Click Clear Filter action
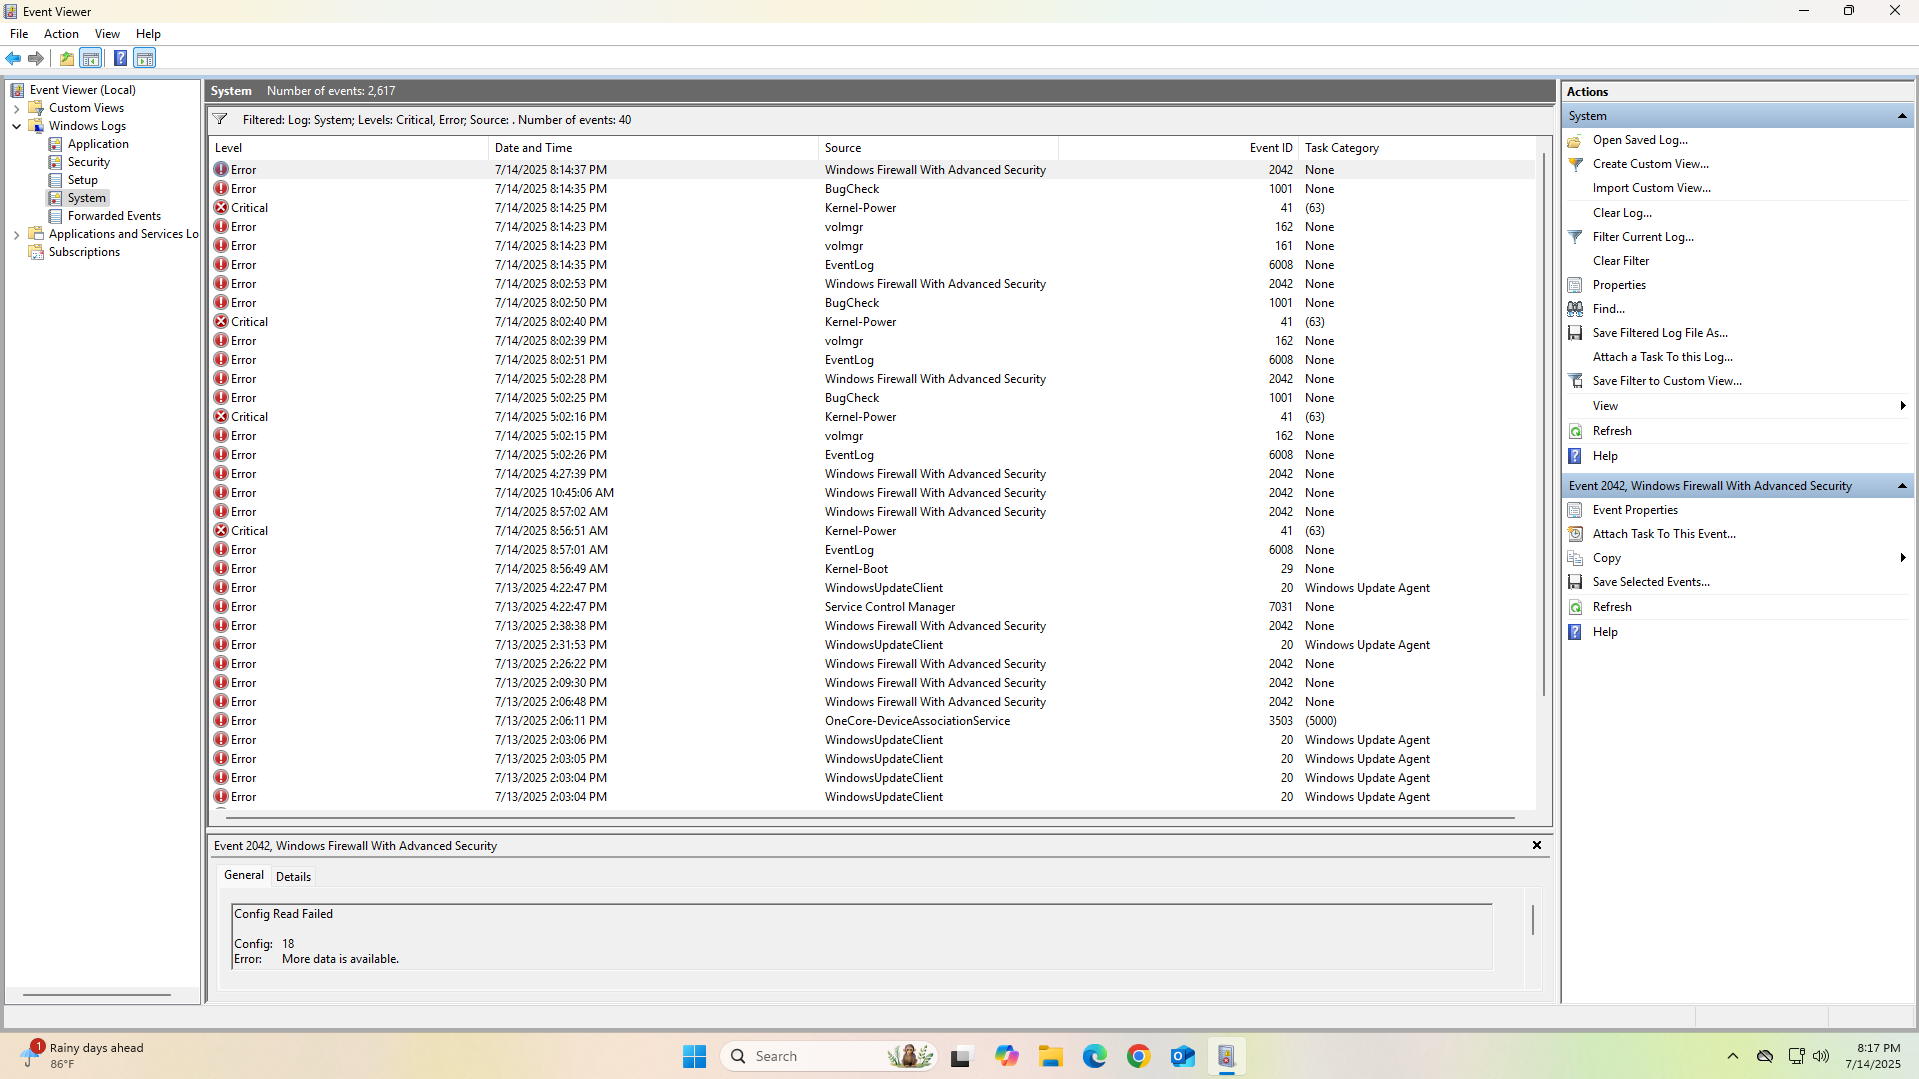The height and width of the screenshot is (1079, 1919). [x=1620, y=261]
